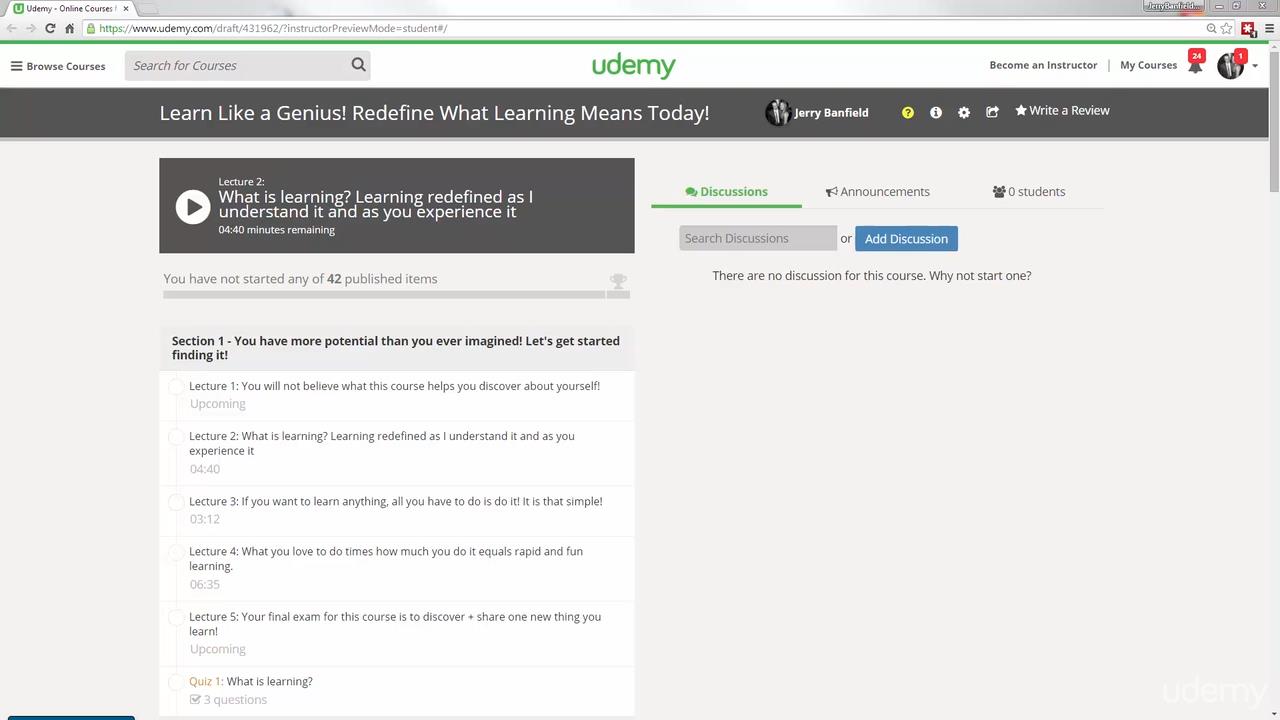The image size is (1280, 720).
Task: Open the user profile avatar menu
Action: (x=1231, y=65)
